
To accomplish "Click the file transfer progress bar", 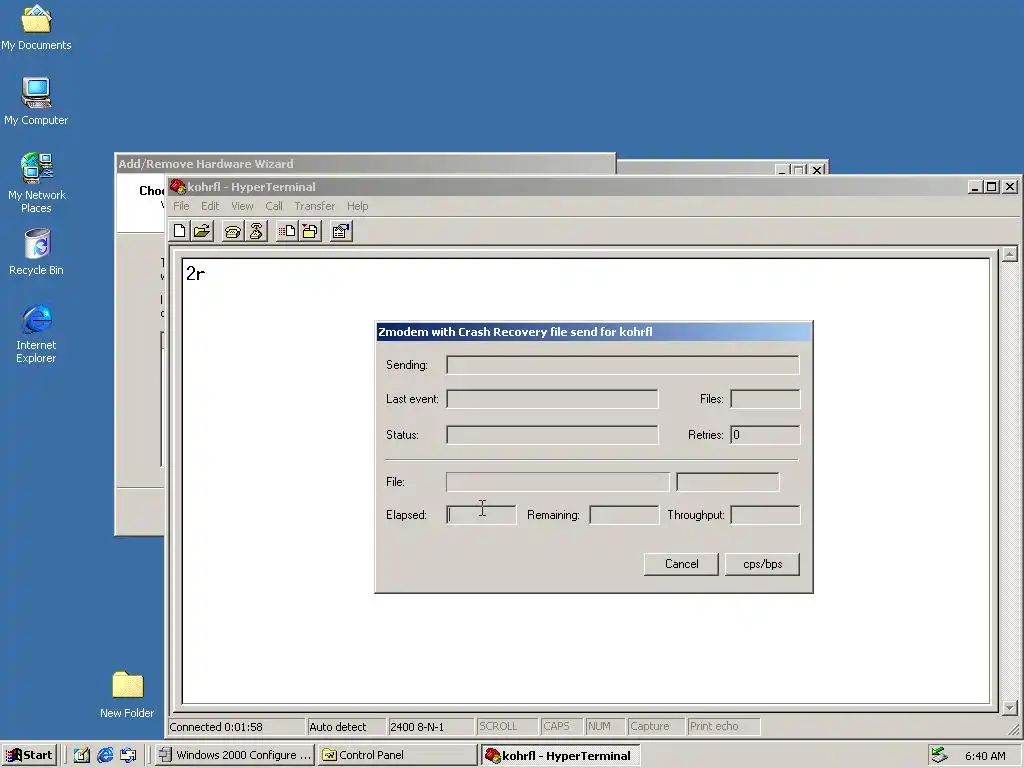I will click(x=728, y=482).
